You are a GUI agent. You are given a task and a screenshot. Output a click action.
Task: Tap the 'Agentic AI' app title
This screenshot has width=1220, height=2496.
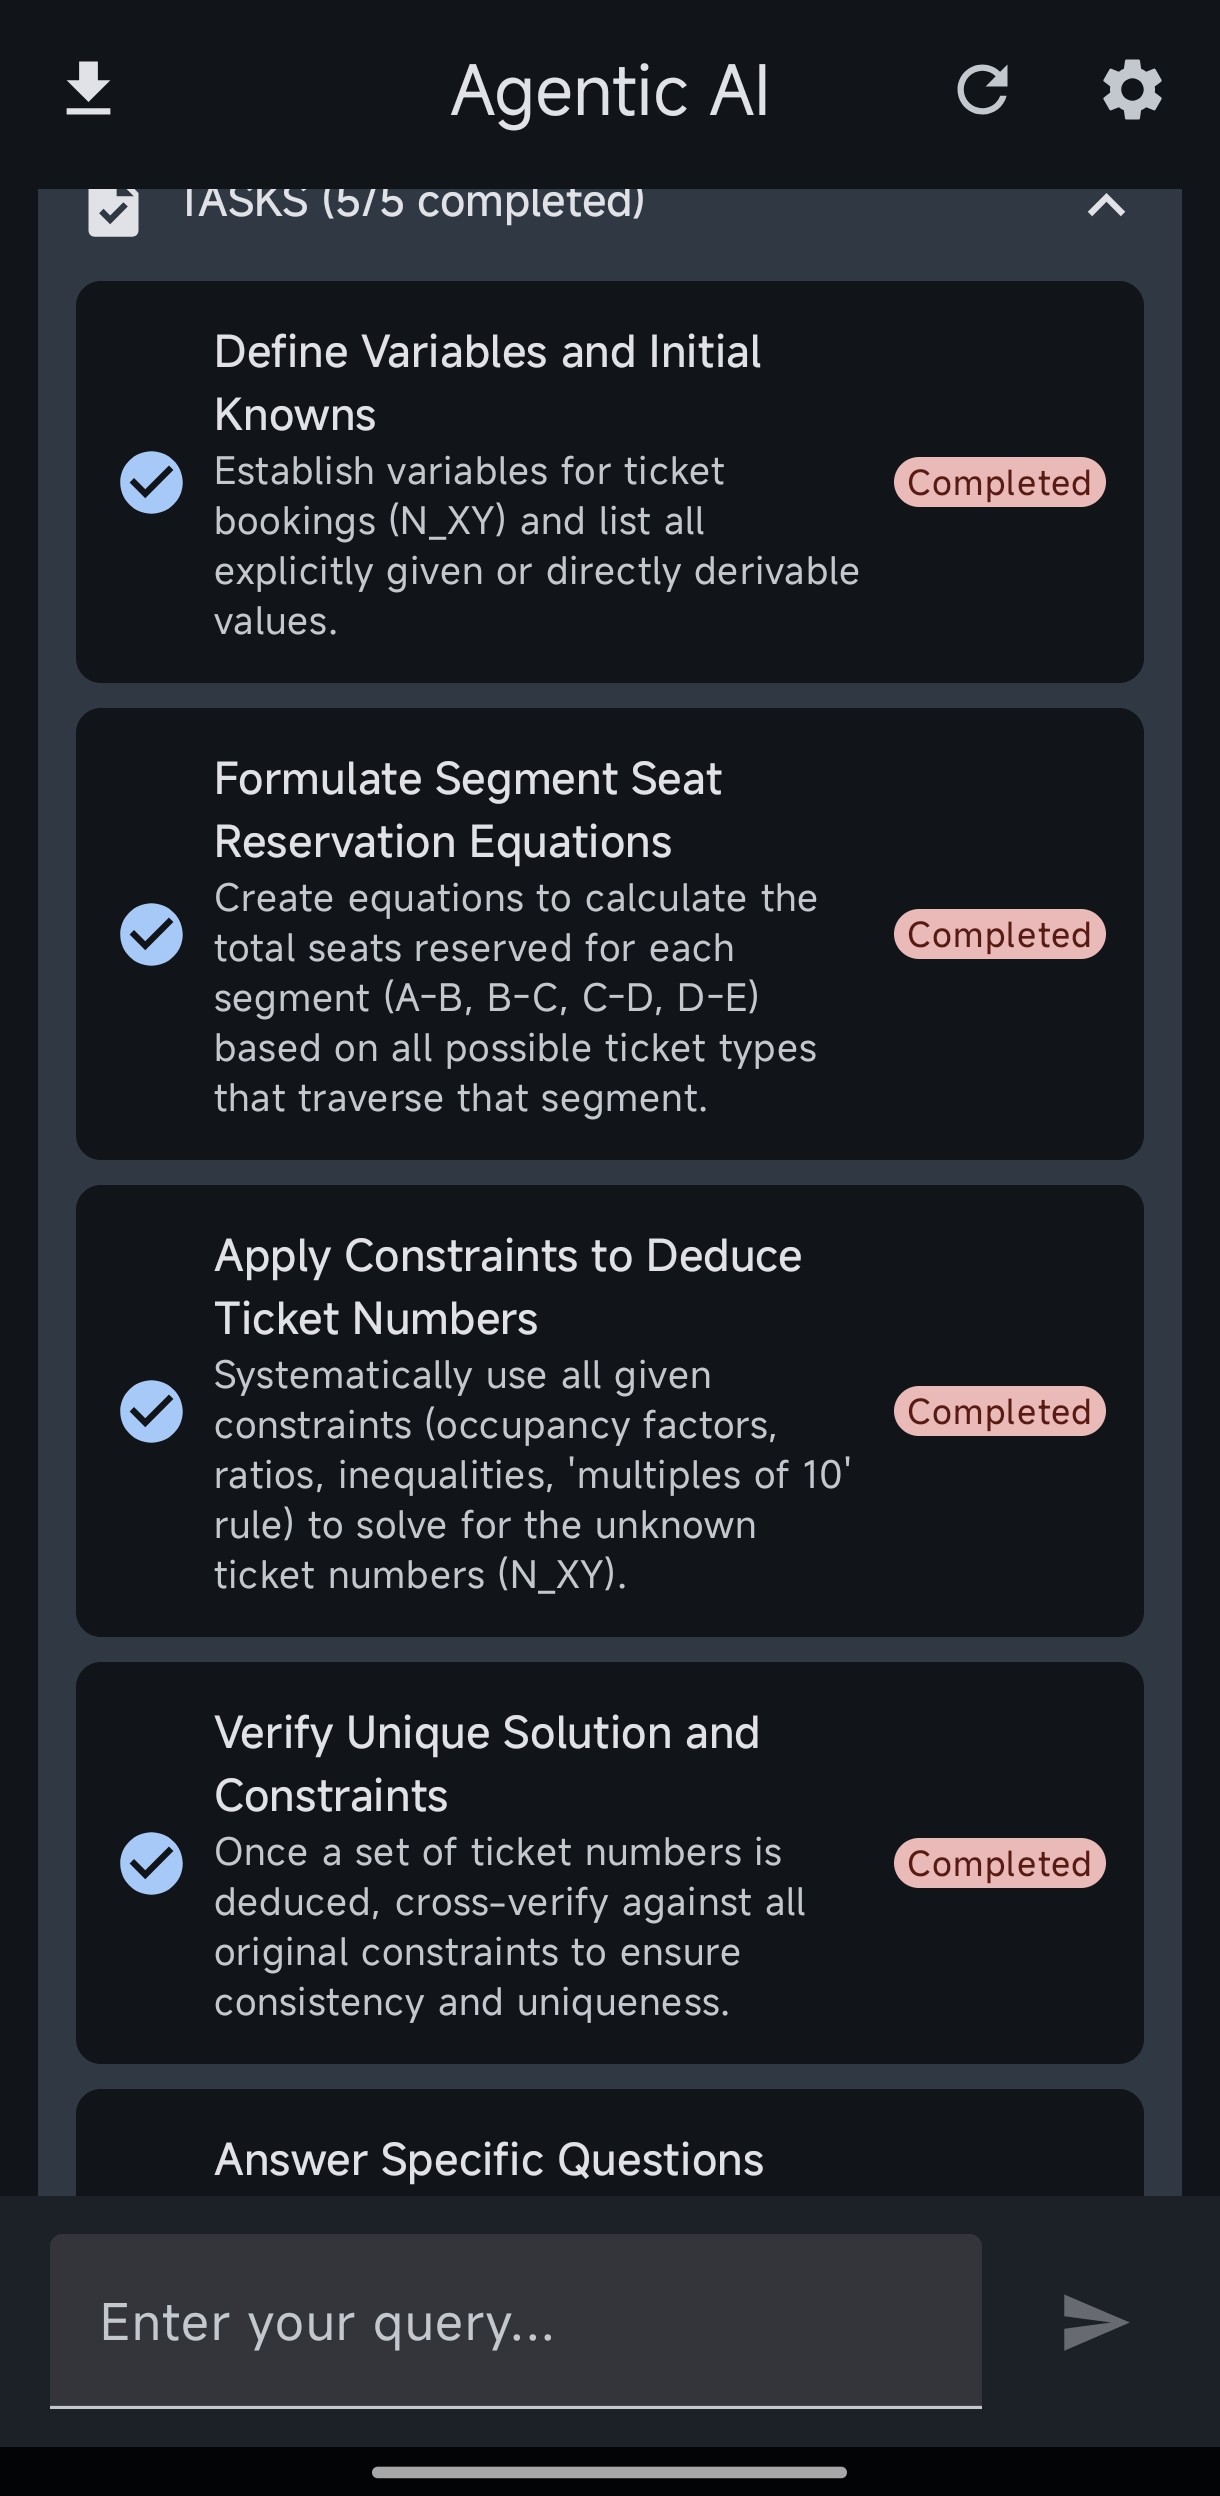(x=610, y=91)
